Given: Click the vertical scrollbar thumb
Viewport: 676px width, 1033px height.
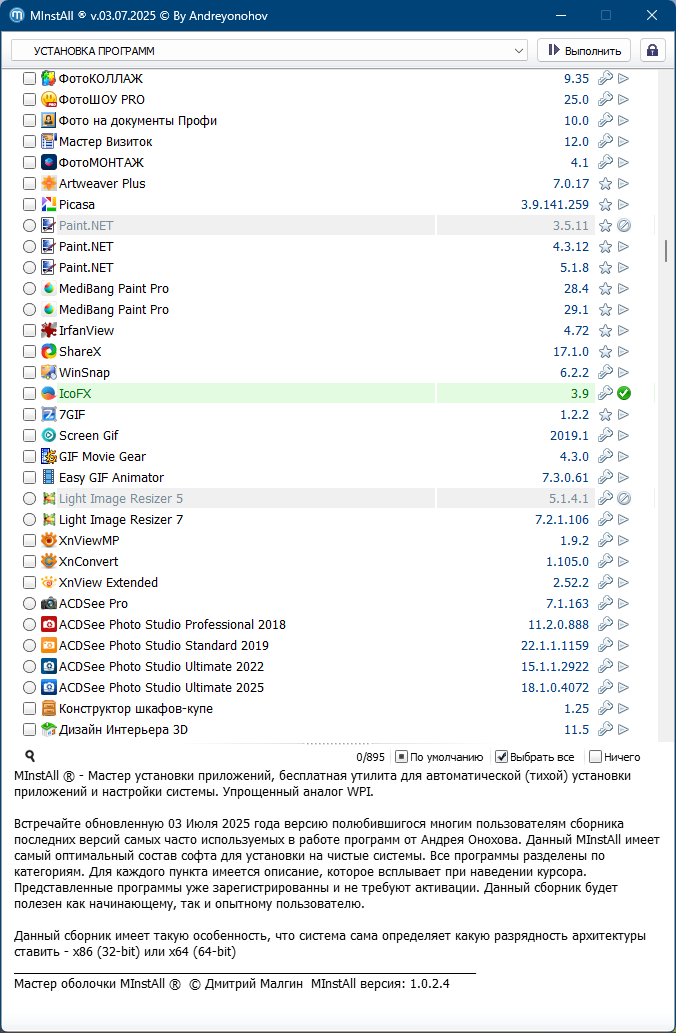Looking at the screenshot, I should pyautogui.click(x=666, y=250).
